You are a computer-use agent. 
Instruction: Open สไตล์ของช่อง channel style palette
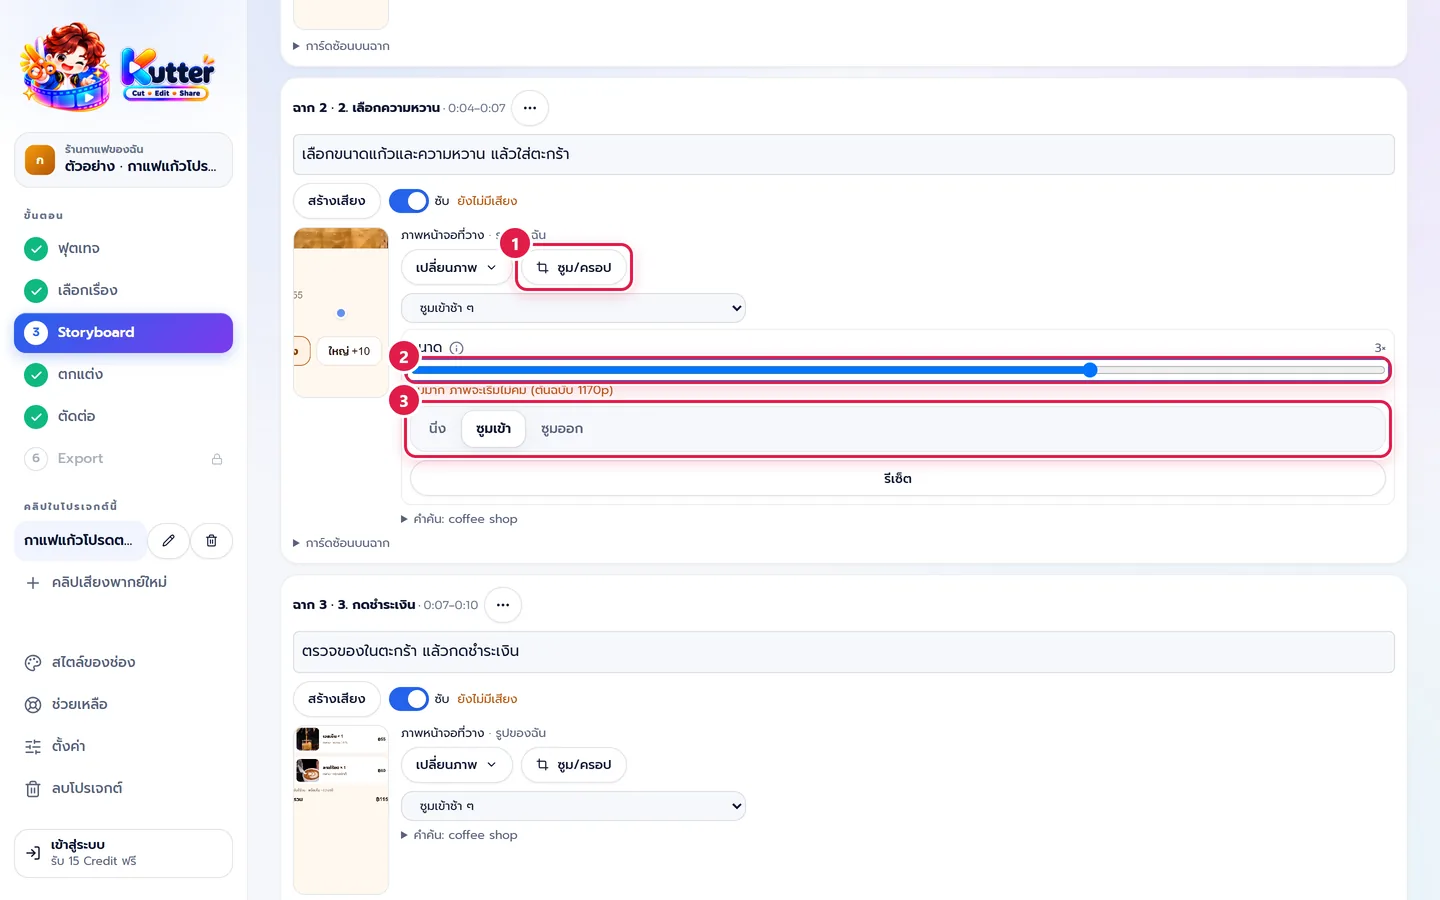point(80,662)
